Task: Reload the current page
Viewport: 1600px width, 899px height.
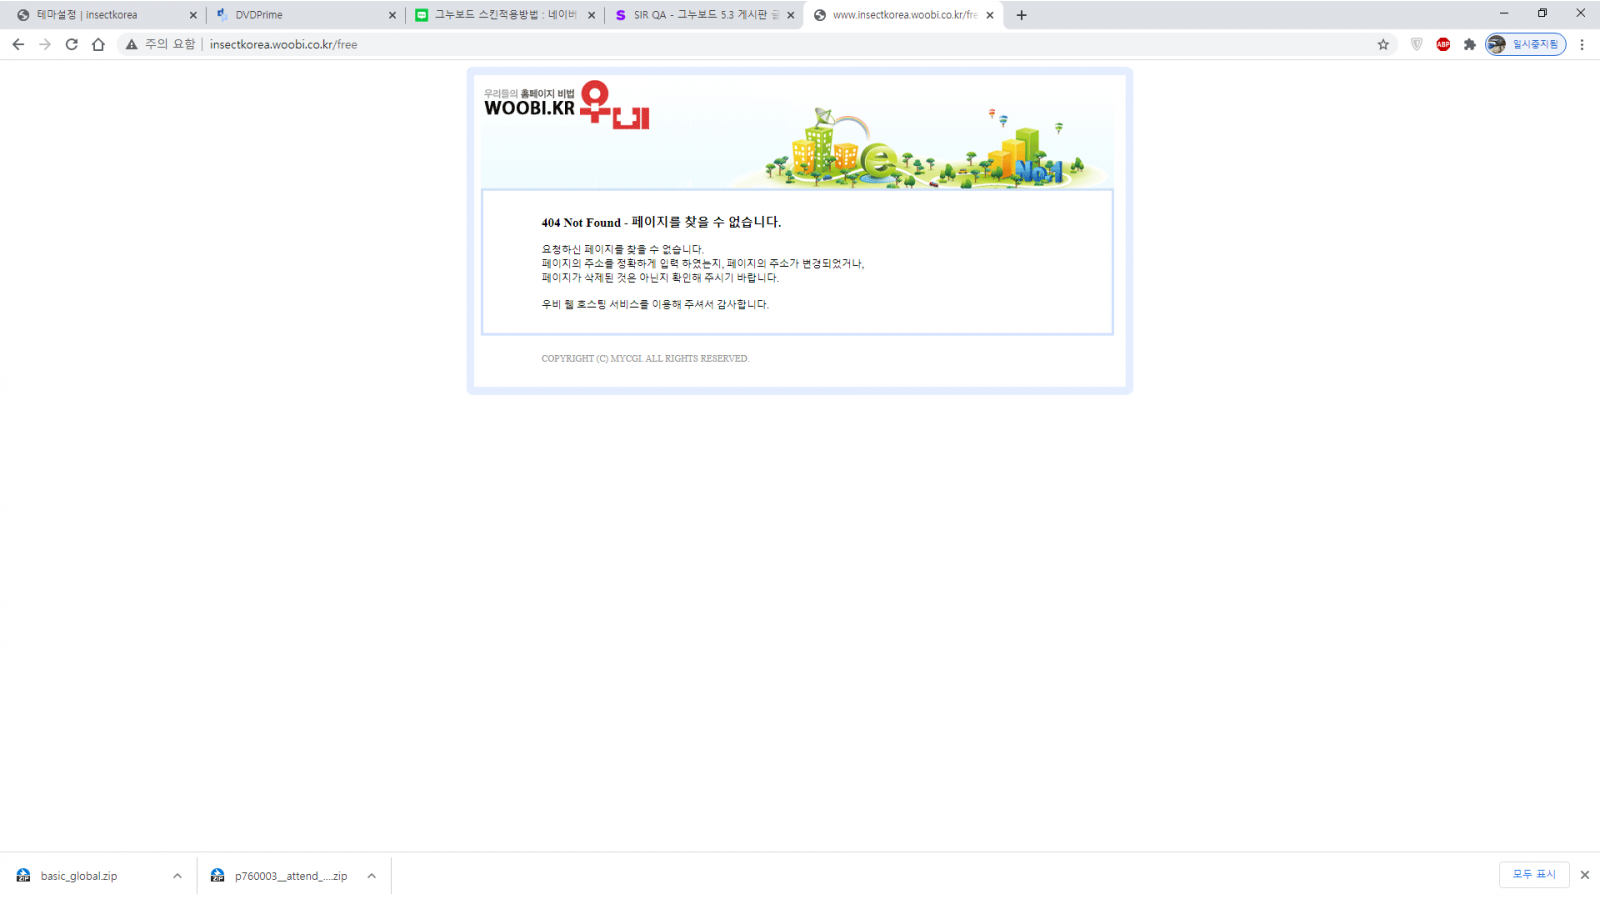Action: tap(72, 44)
